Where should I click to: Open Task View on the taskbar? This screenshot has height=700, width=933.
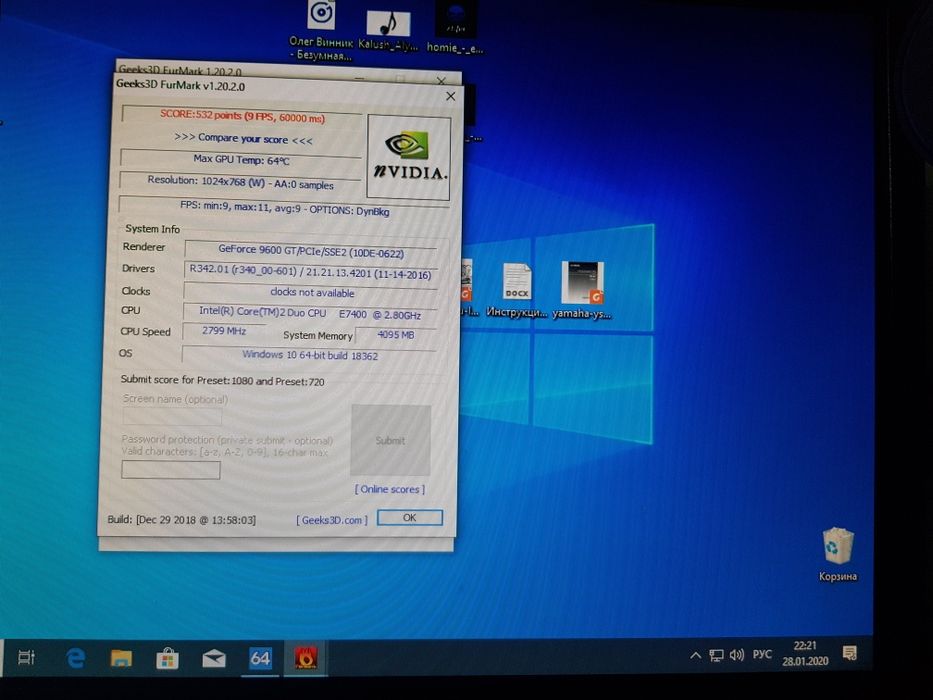coord(27,658)
